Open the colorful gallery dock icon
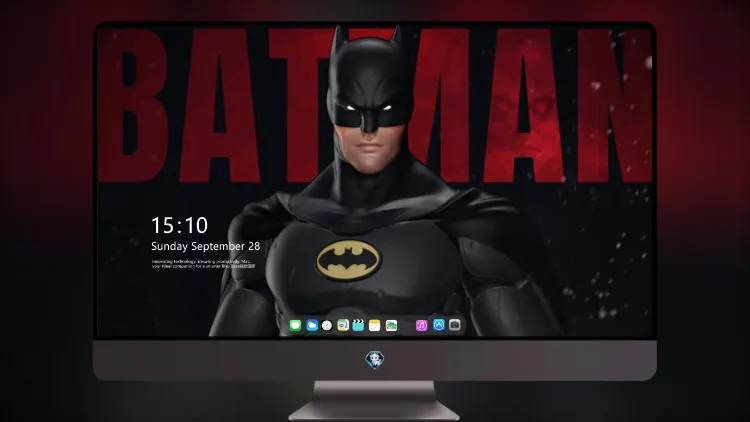 (391, 326)
